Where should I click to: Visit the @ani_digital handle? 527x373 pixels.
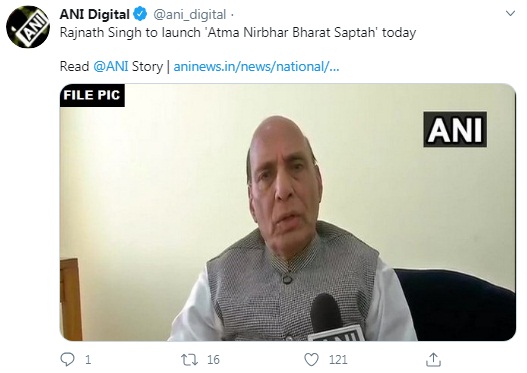click(190, 15)
